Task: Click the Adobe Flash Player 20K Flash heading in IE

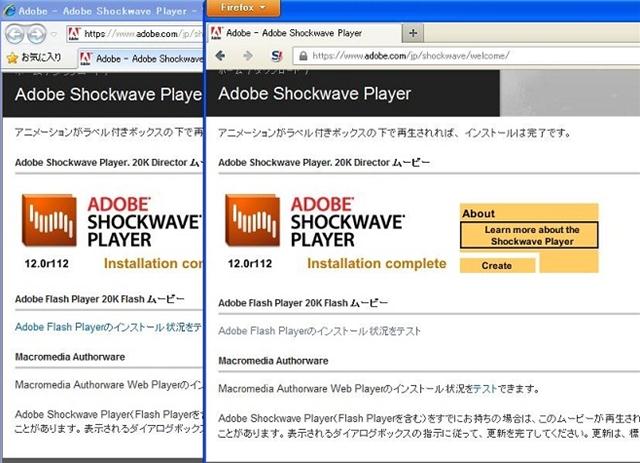Action: [x=100, y=299]
